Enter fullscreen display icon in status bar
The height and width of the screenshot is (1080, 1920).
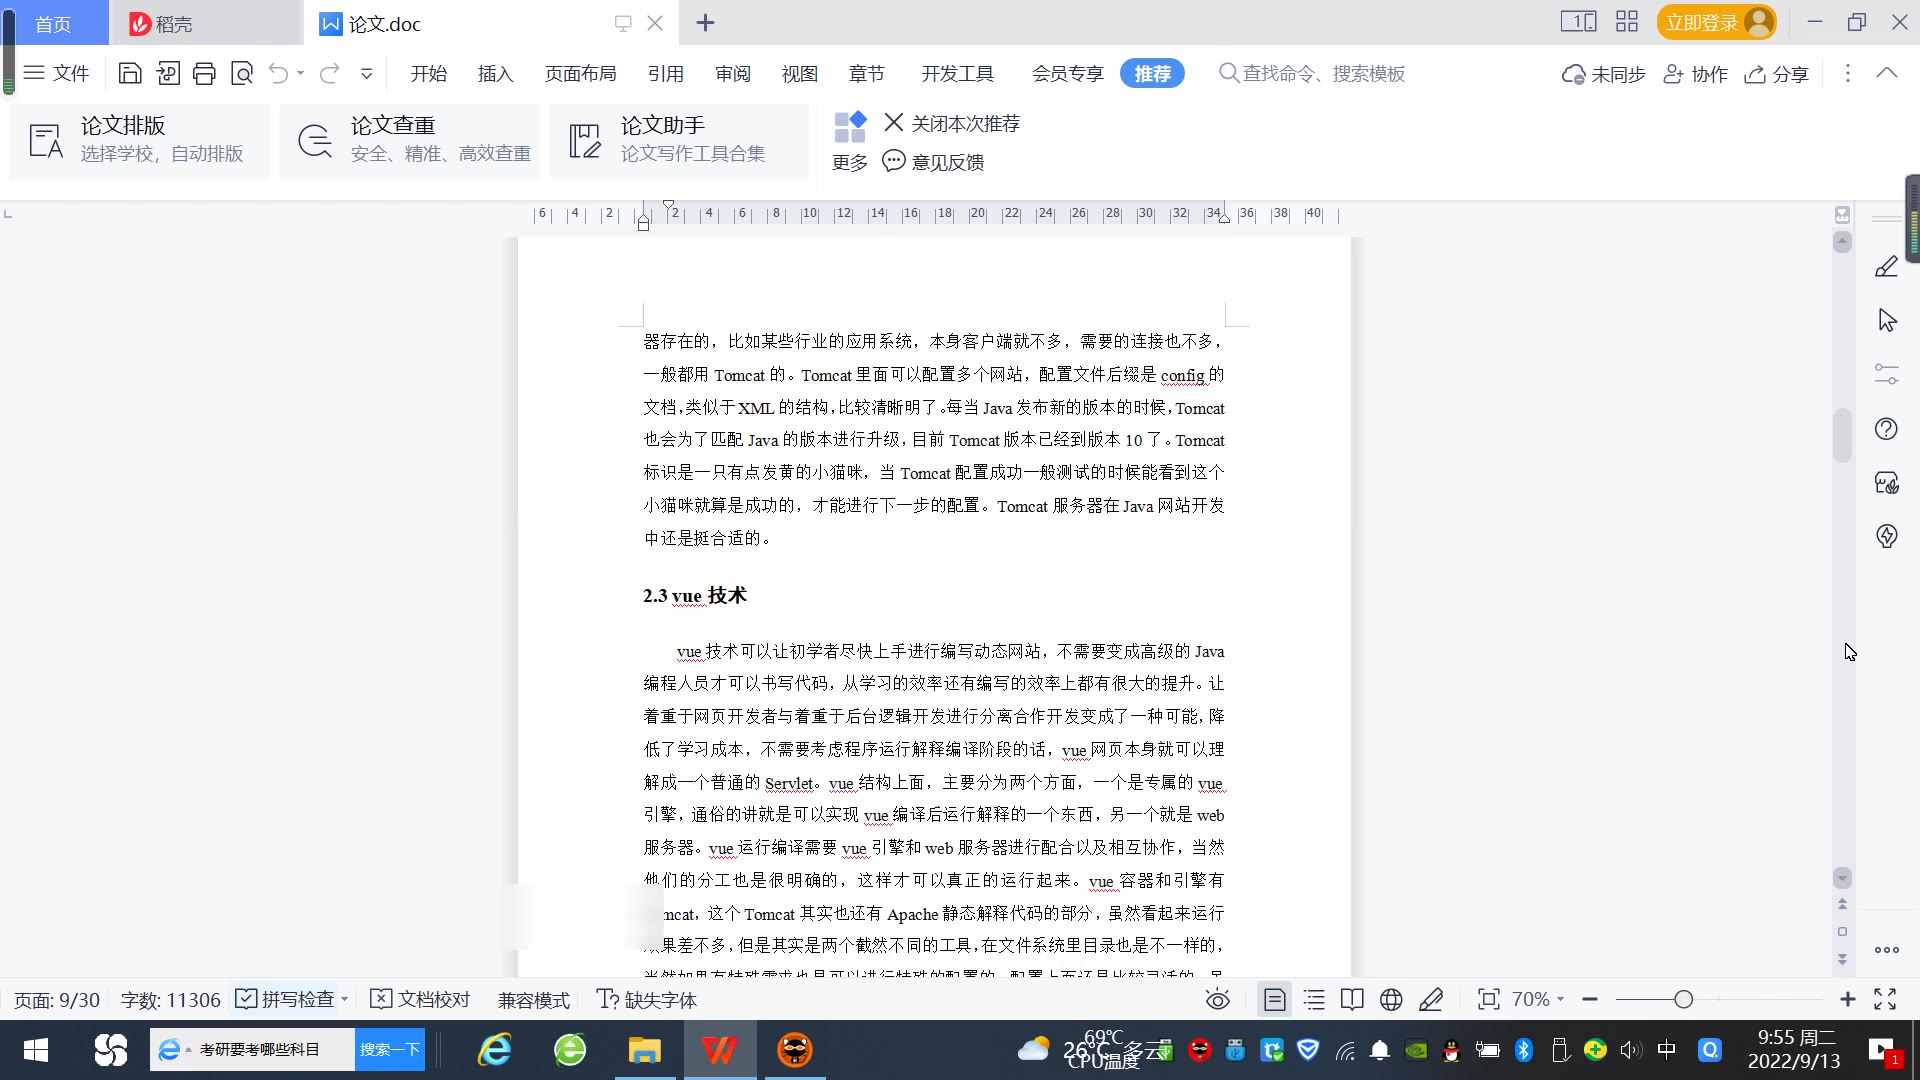tap(1885, 1000)
